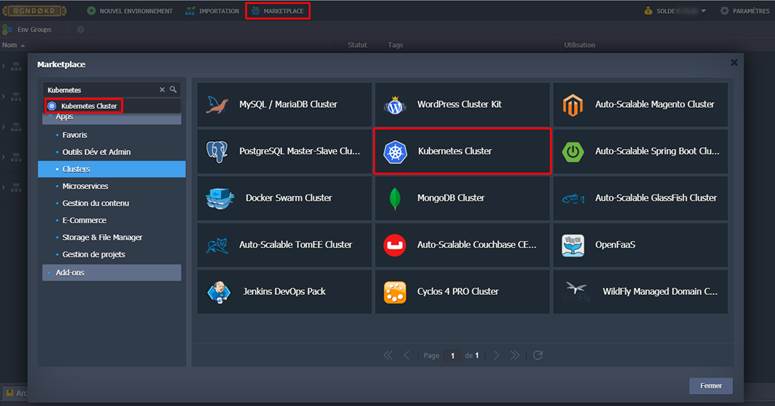Expand the Add-ons section

pyautogui.click(x=112, y=272)
